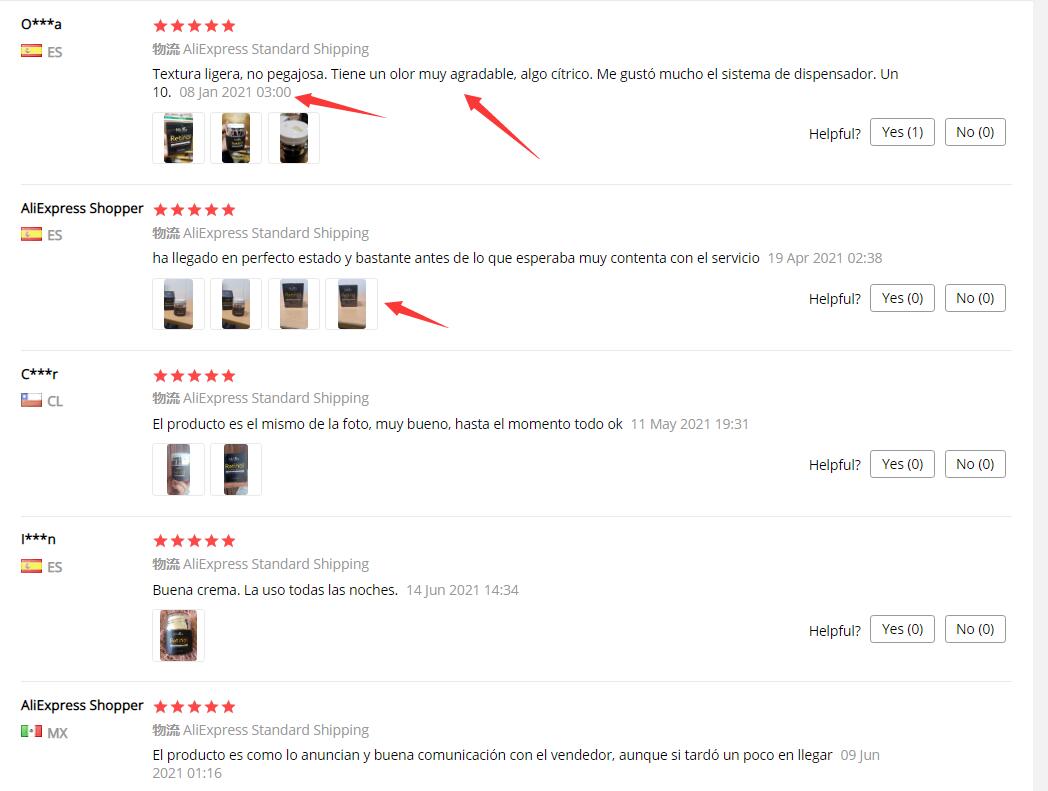Open first photo in C***r's review
Screen dimensions: 1048x791
[x=178, y=469]
